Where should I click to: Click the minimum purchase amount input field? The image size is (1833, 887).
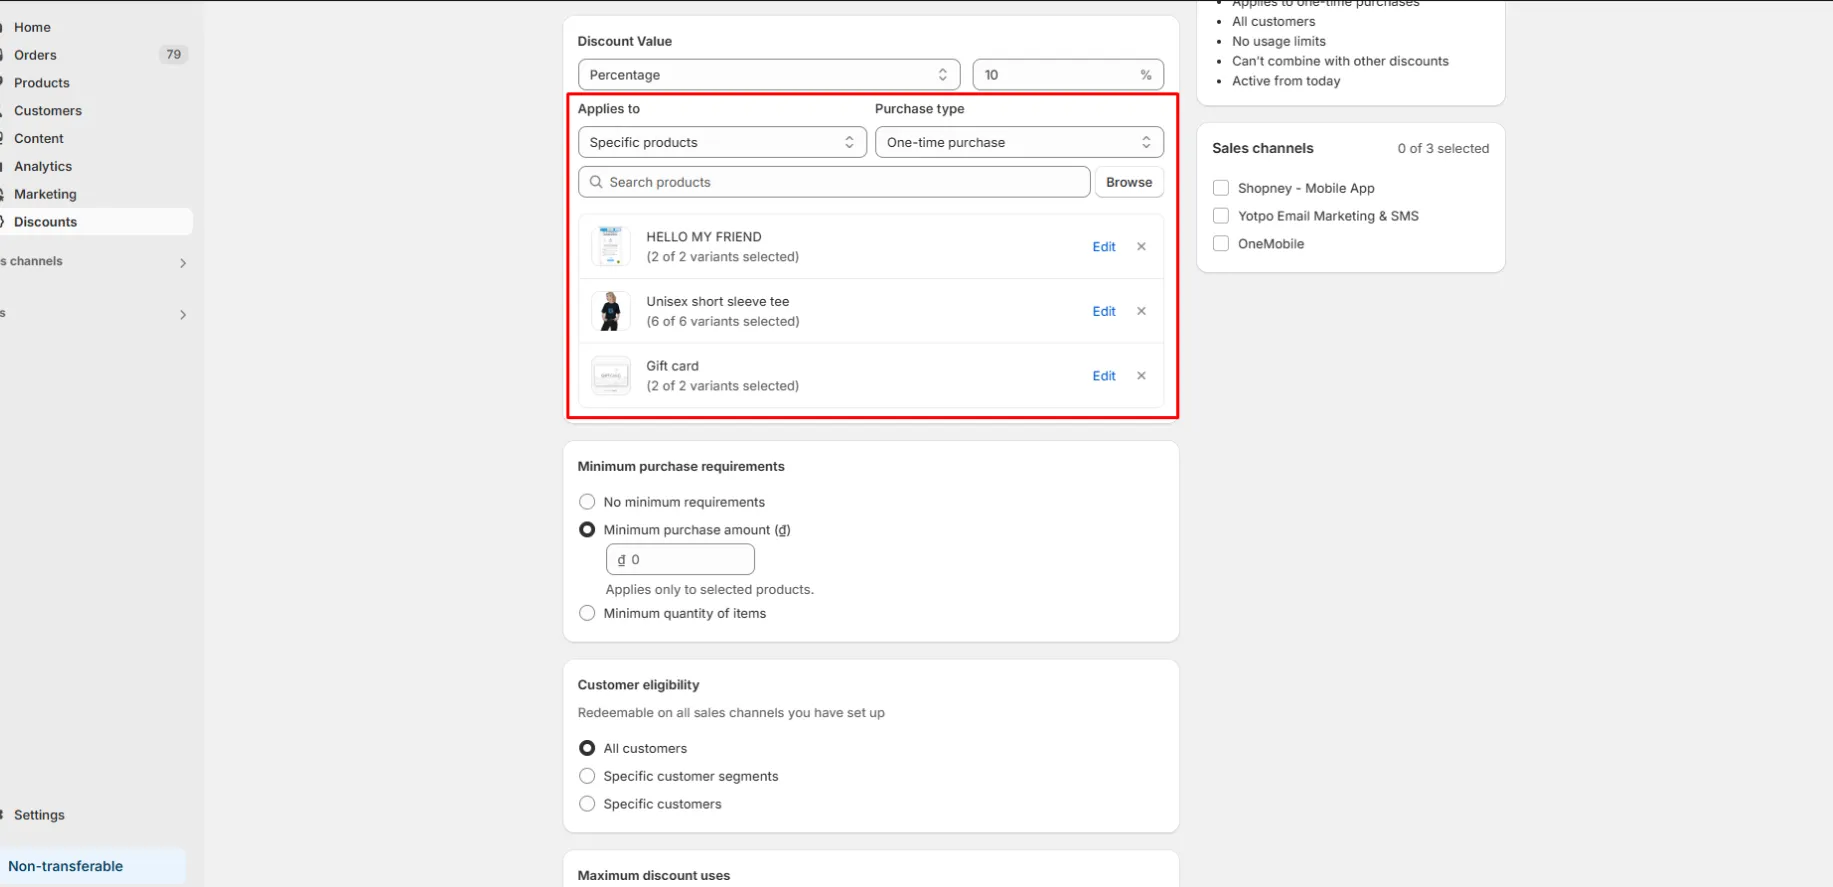click(x=680, y=560)
